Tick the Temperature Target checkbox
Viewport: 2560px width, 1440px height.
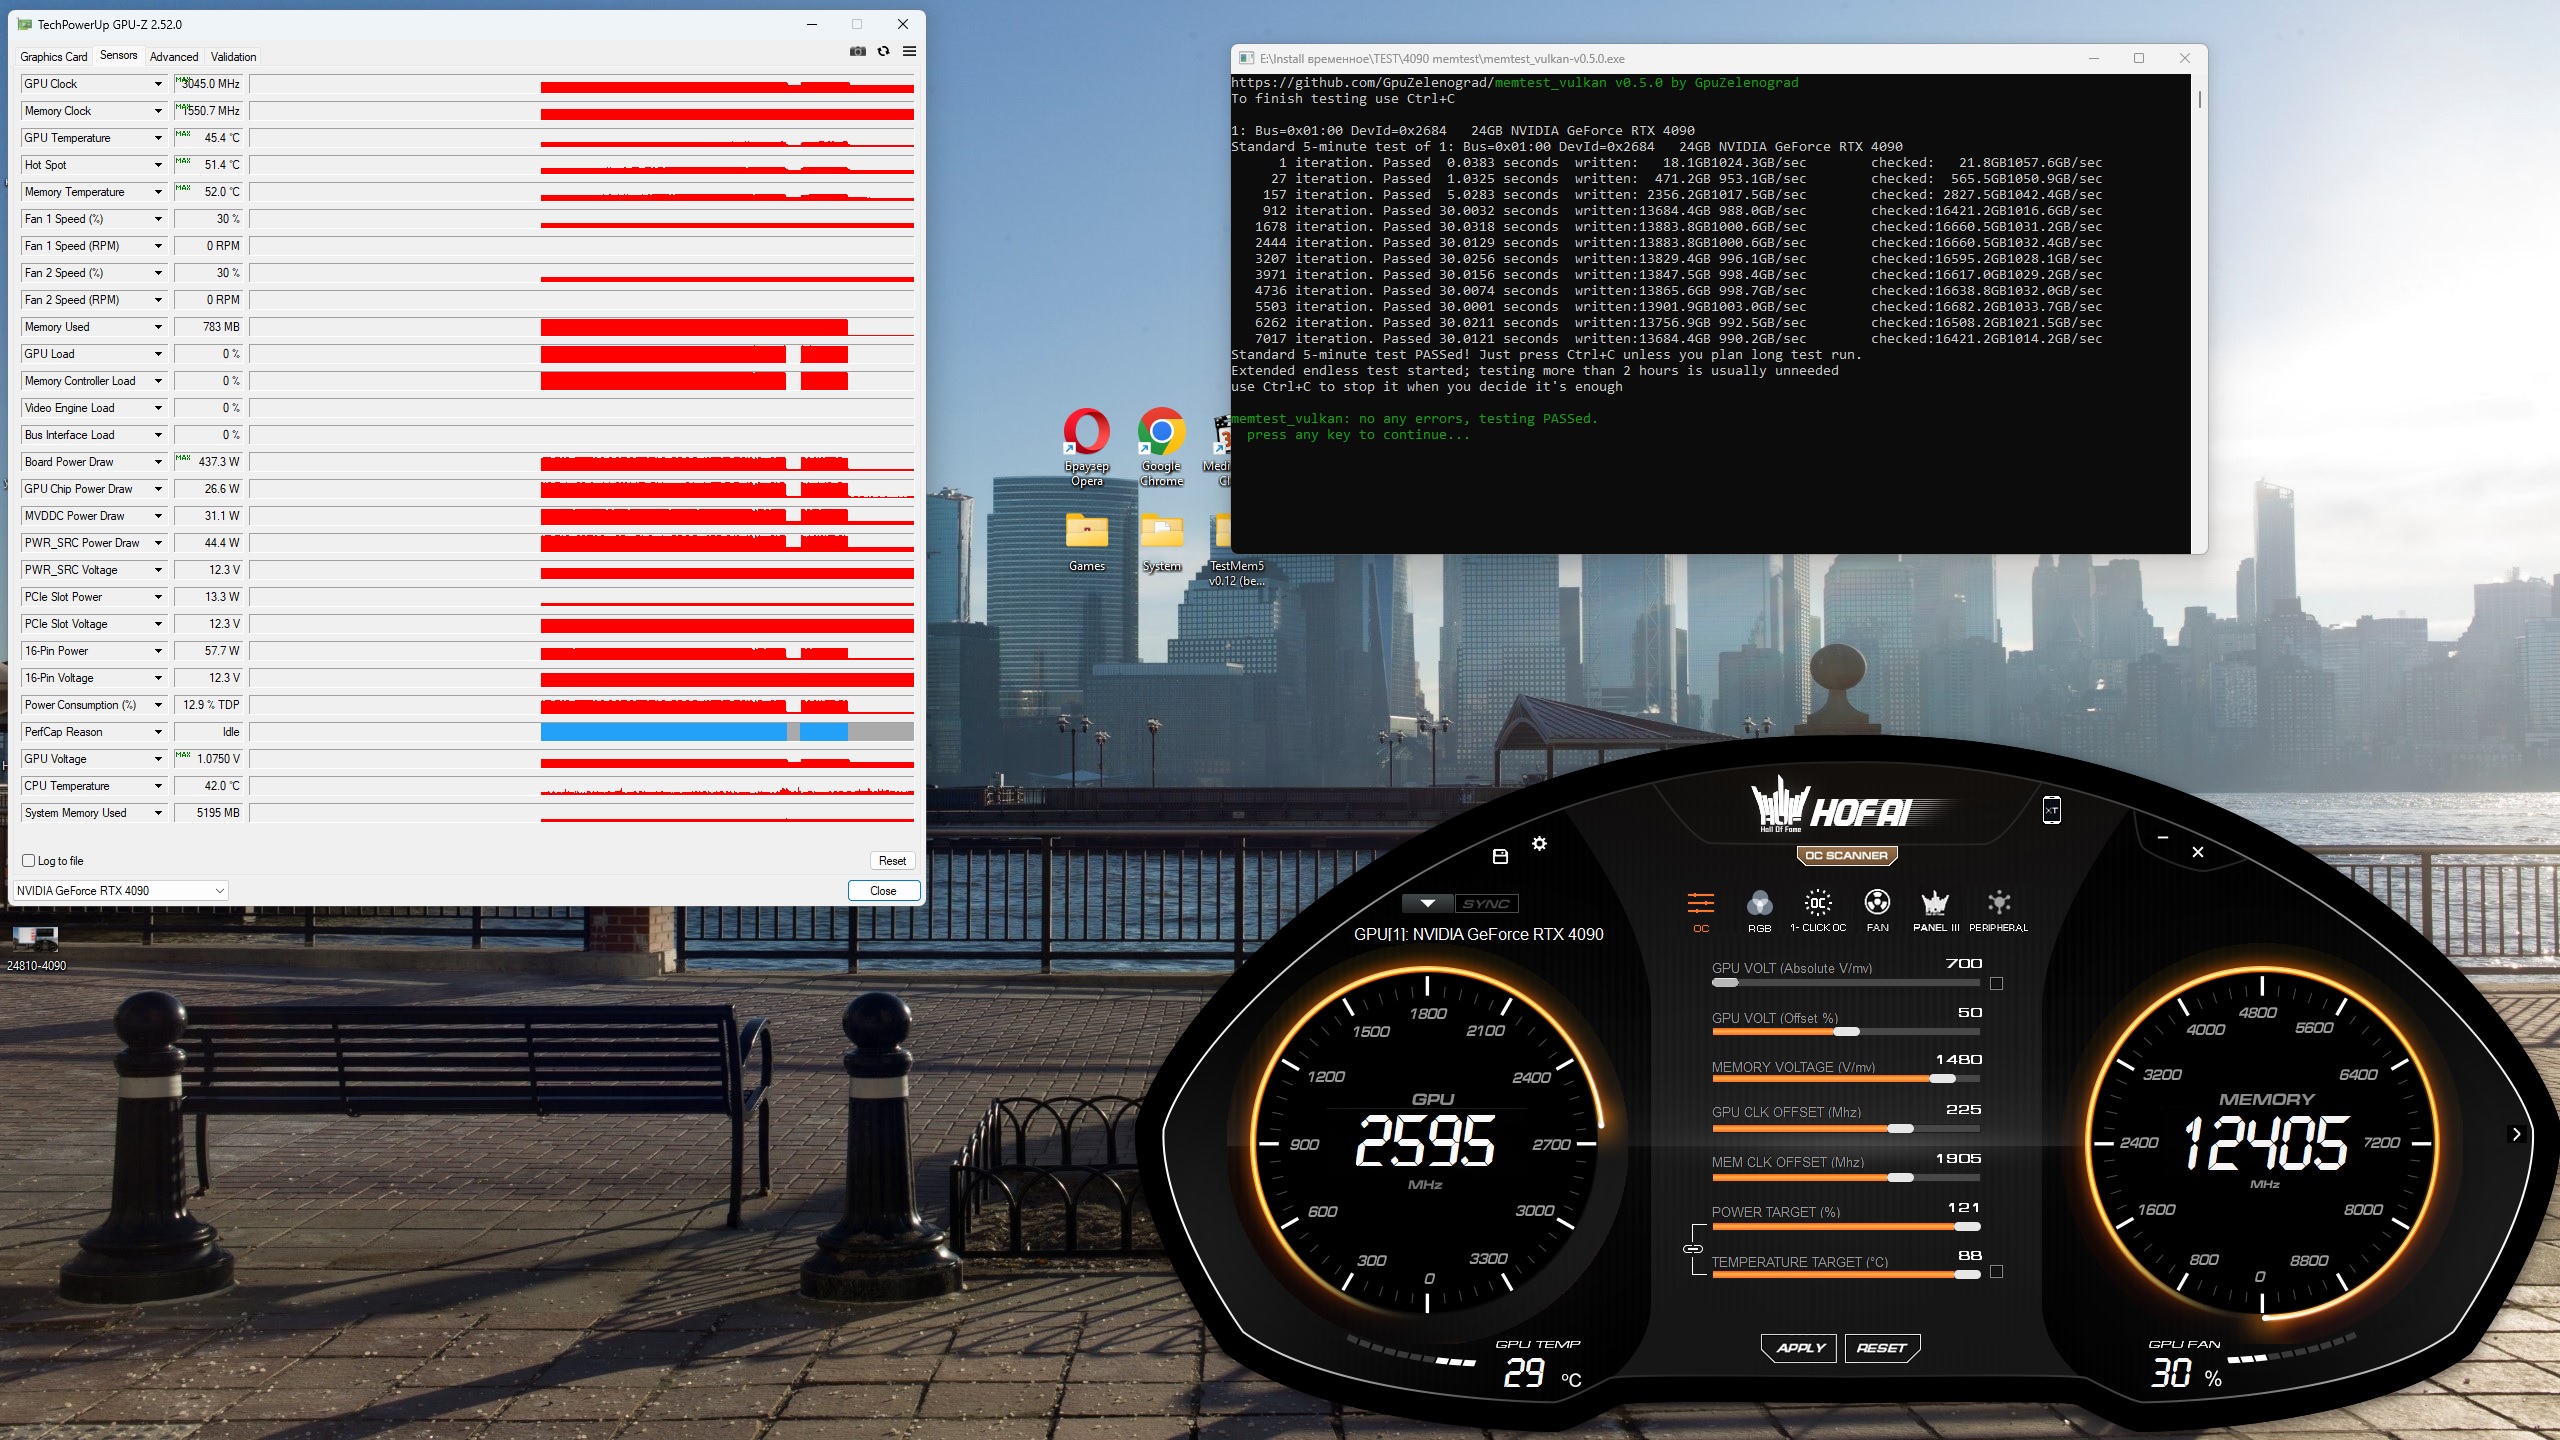[1996, 1272]
